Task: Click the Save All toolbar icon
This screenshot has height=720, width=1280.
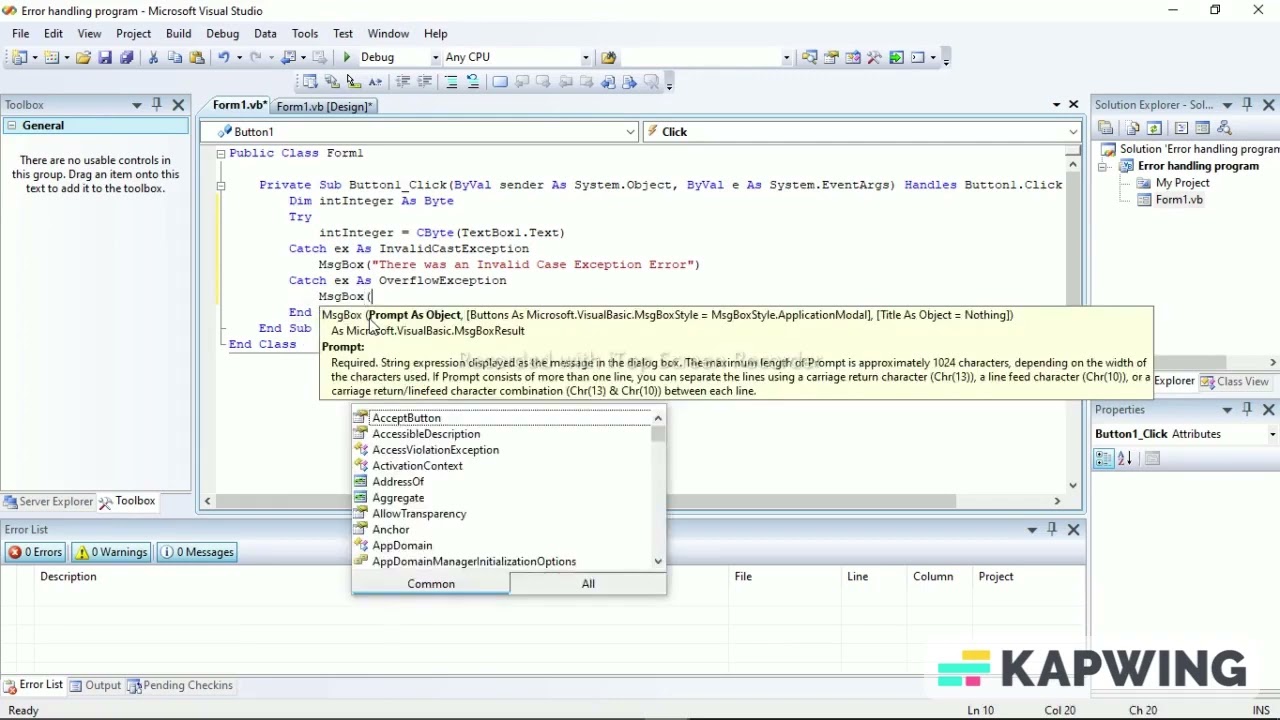Action: tap(127, 57)
